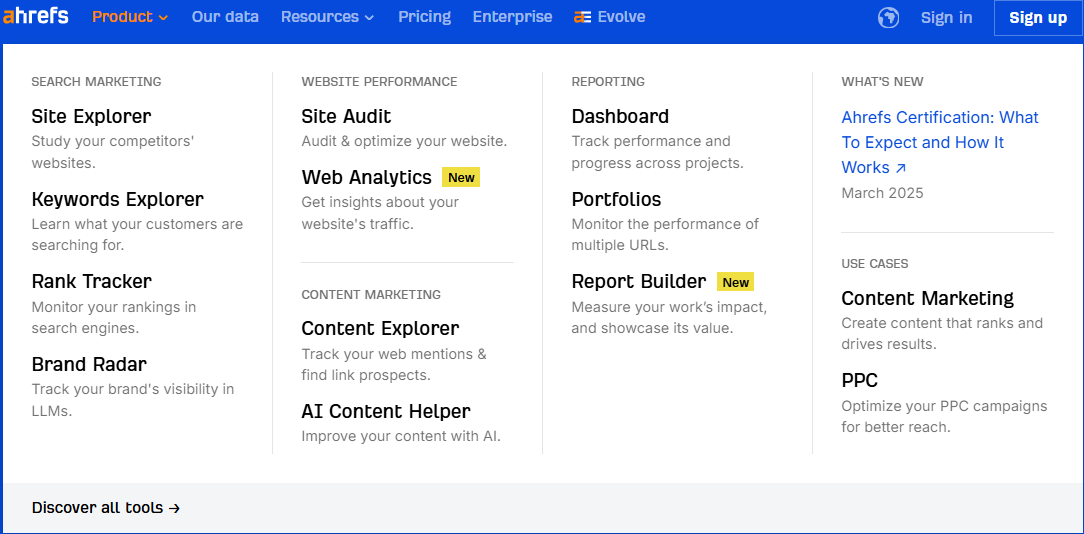Click the WHAT'S NEW heading

[x=882, y=82]
